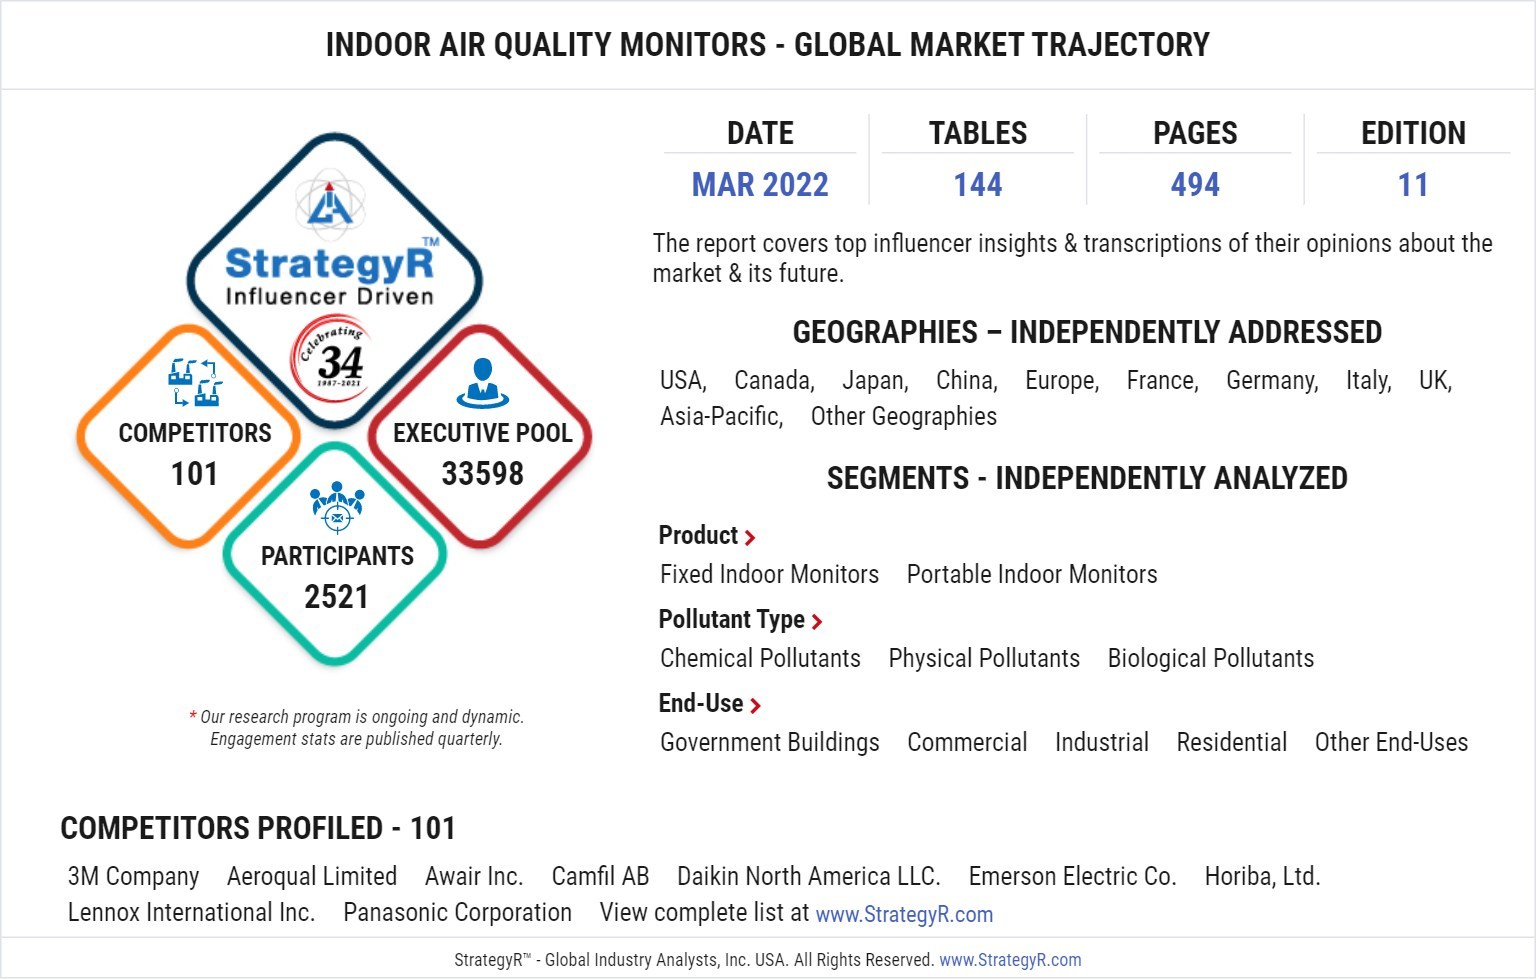
Task: Click the Segments - Independently Analyzed heading
Action: (1087, 479)
